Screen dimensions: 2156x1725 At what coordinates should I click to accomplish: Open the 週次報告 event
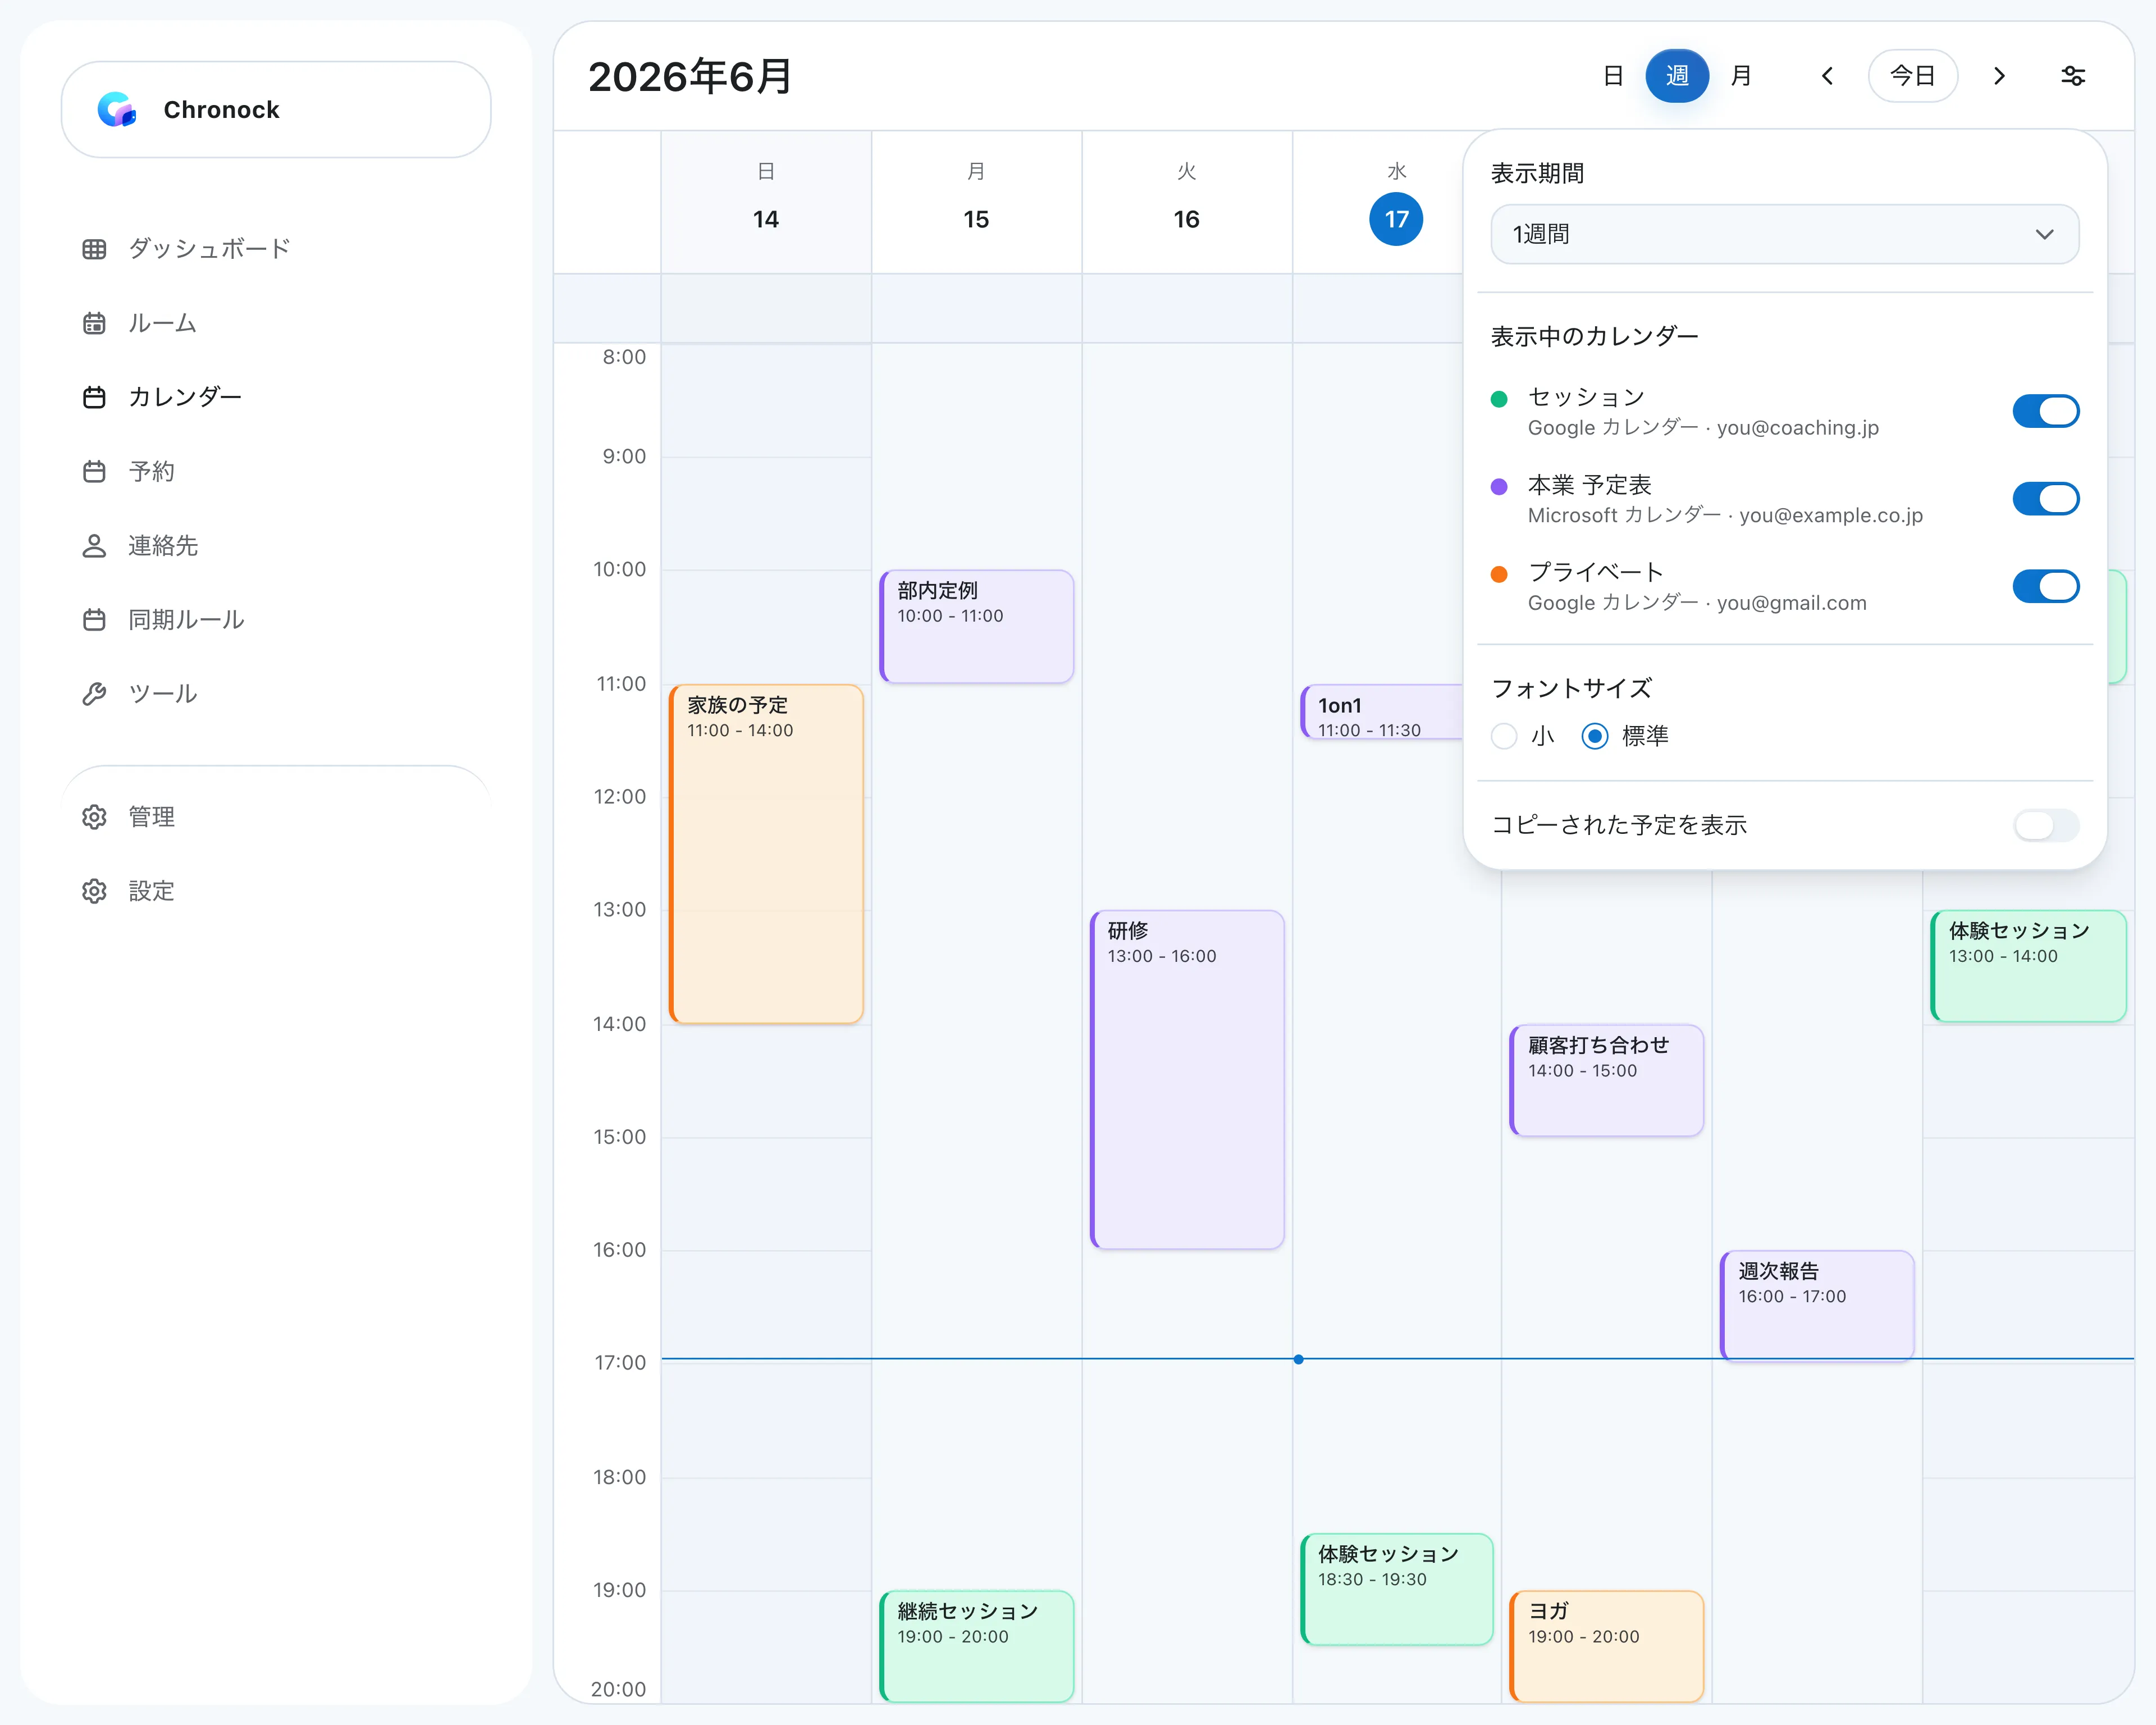pos(1818,1305)
